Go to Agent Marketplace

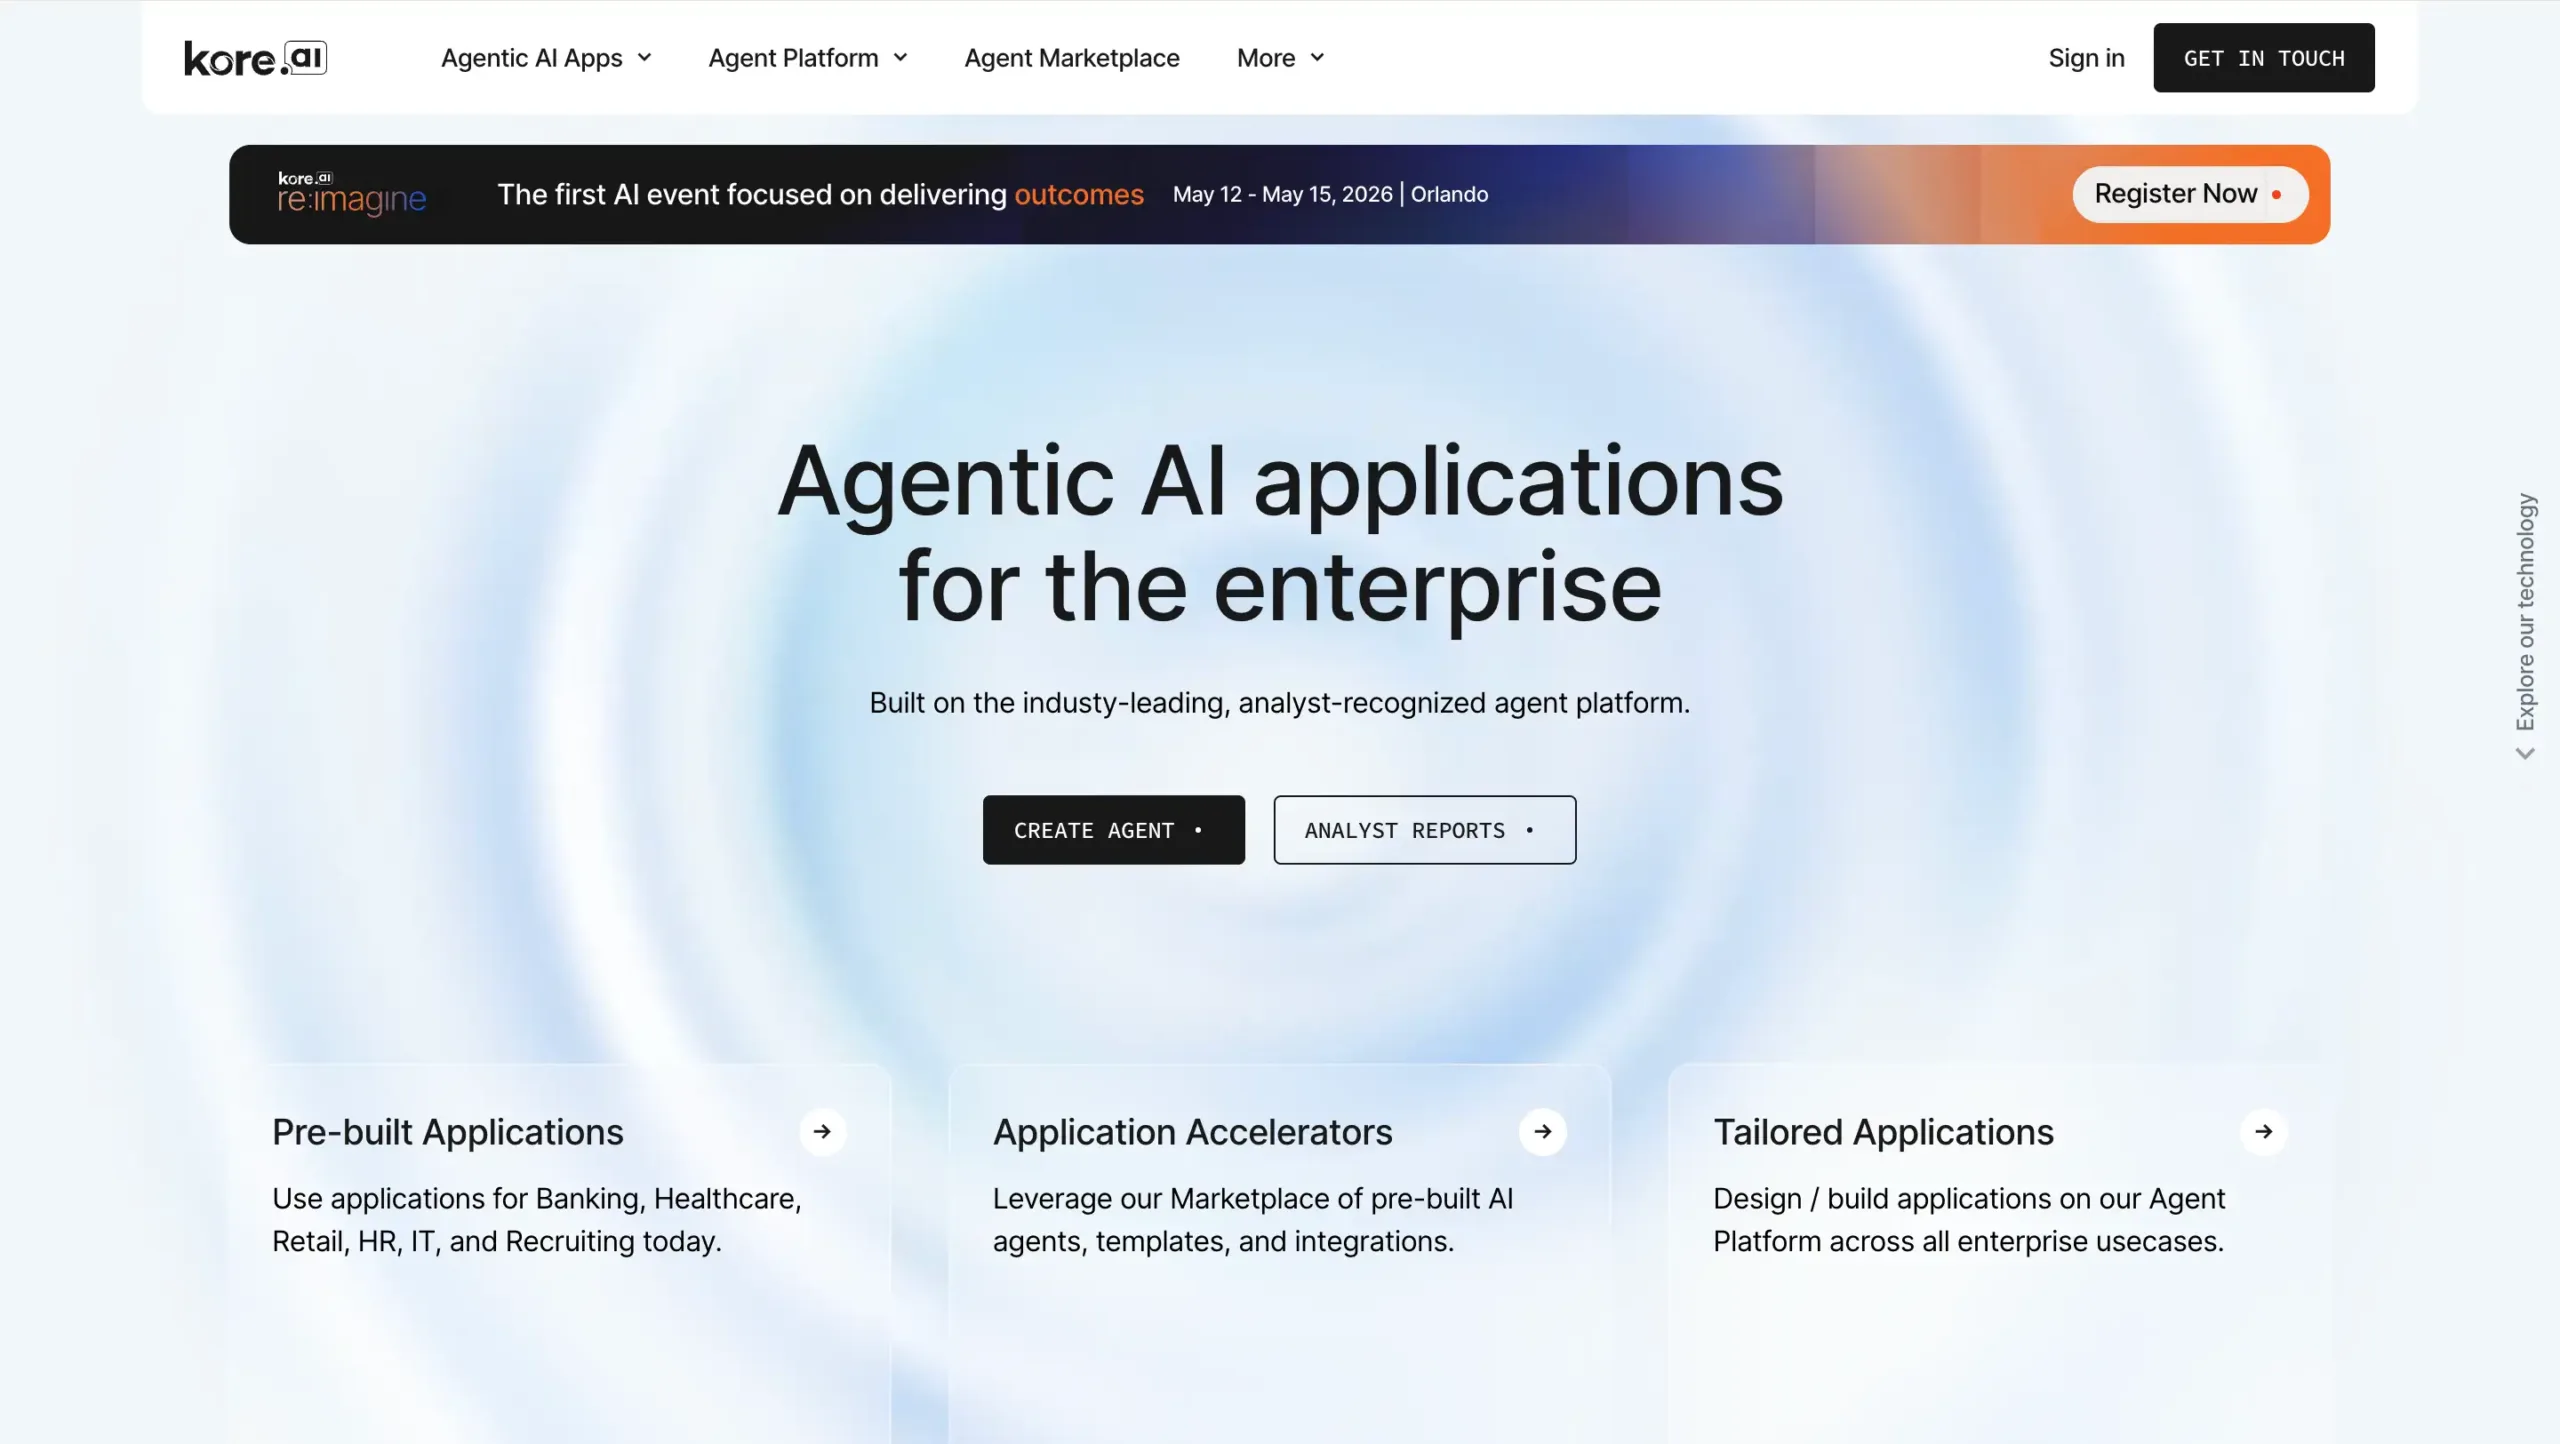tap(1072, 58)
